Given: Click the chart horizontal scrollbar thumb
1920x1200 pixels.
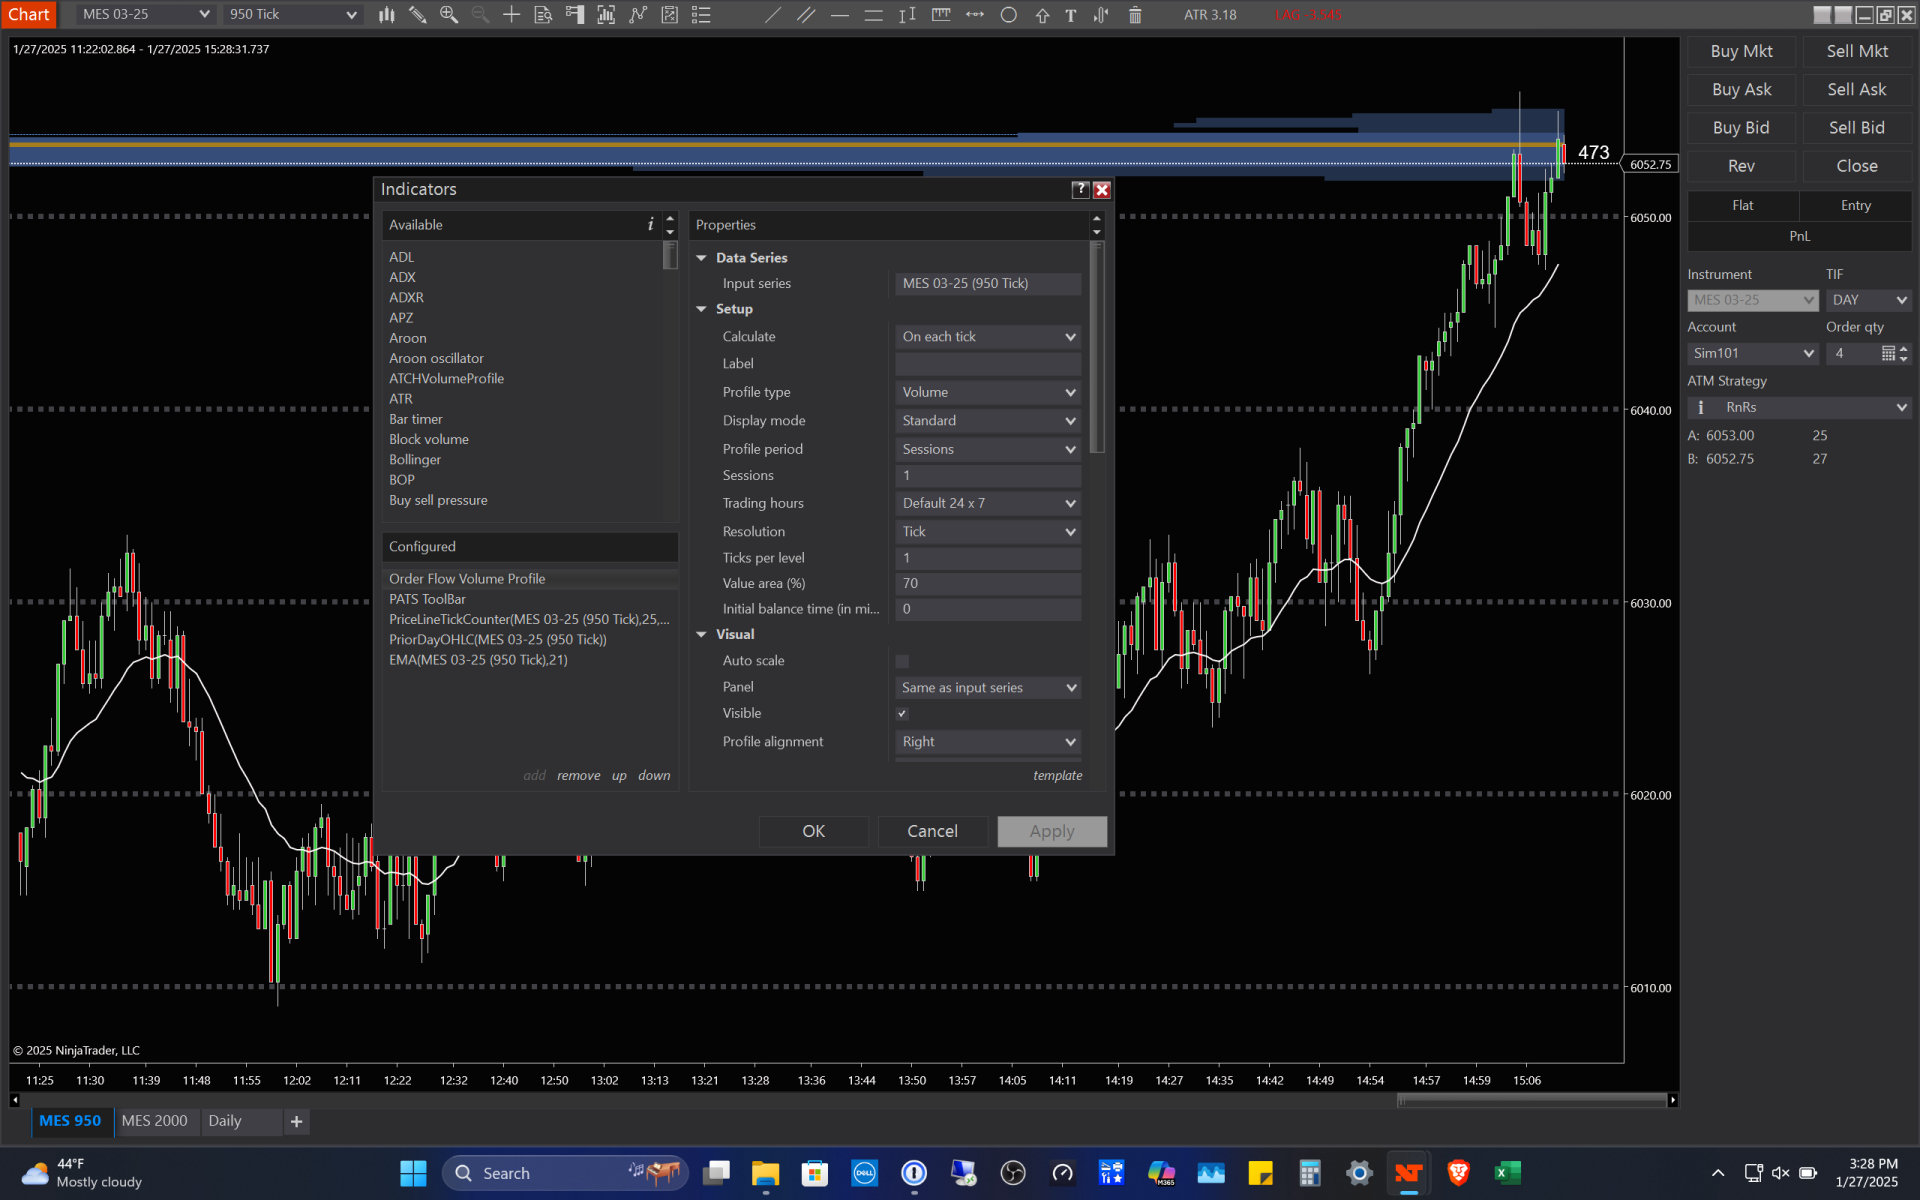Looking at the screenshot, I should (x=1530, y=1100).
